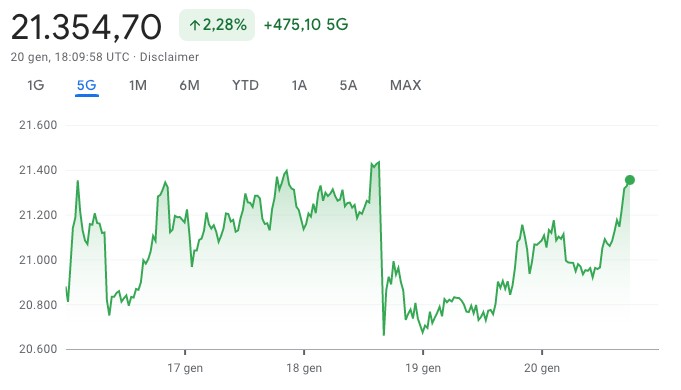
Task: Select the 5G time range tab
Action: tap(86, 85)
